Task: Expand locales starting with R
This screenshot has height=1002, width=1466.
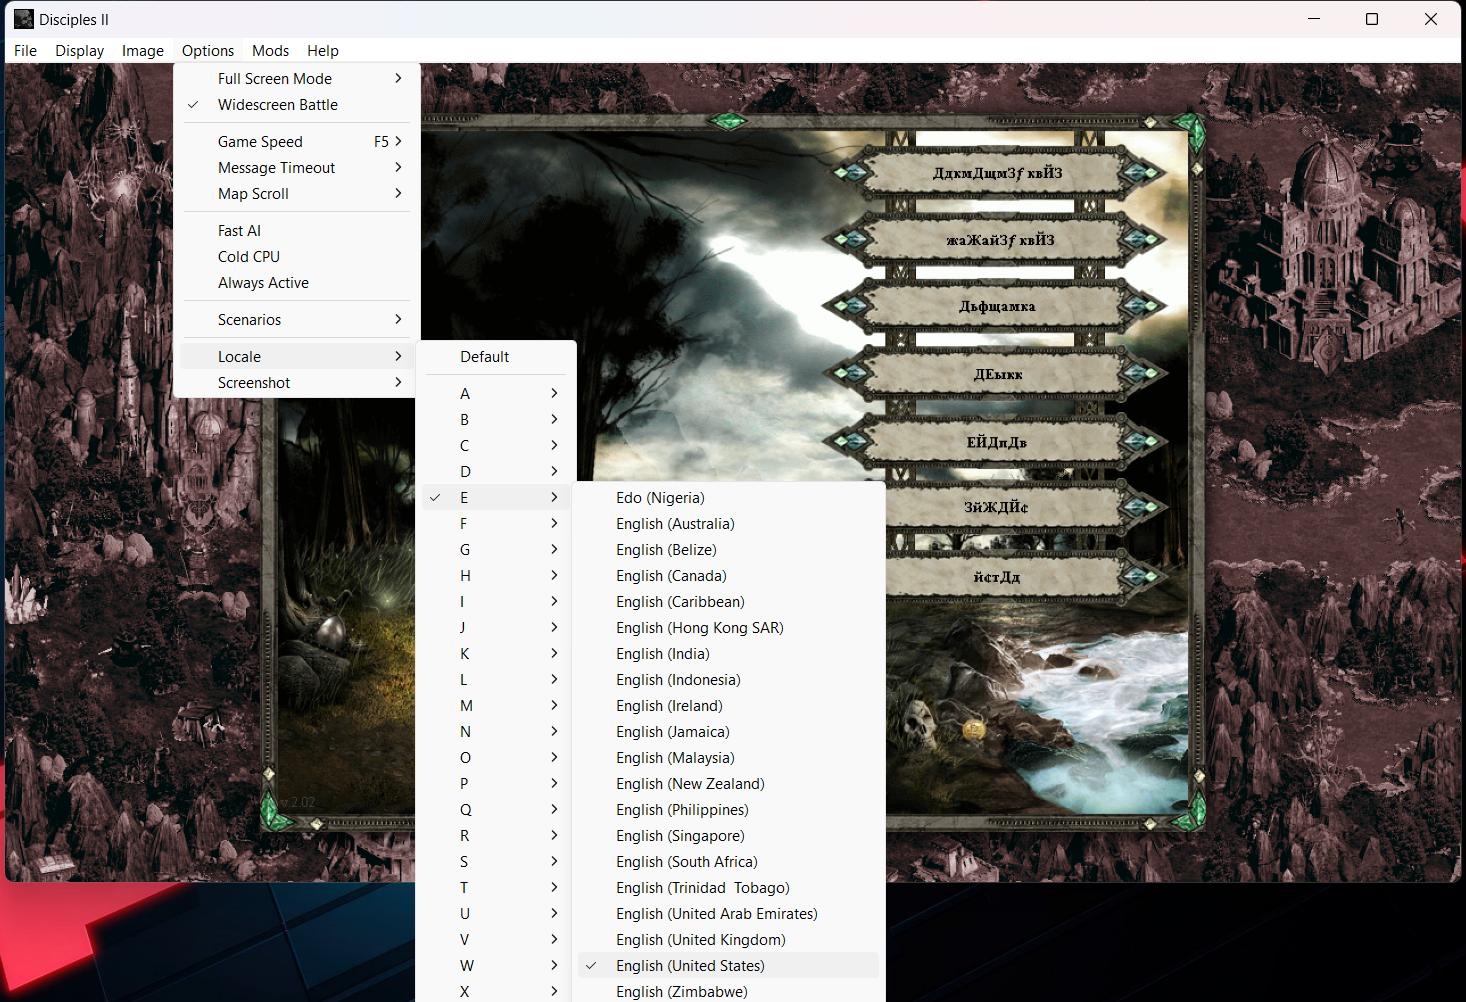Action: click(496, 836)
